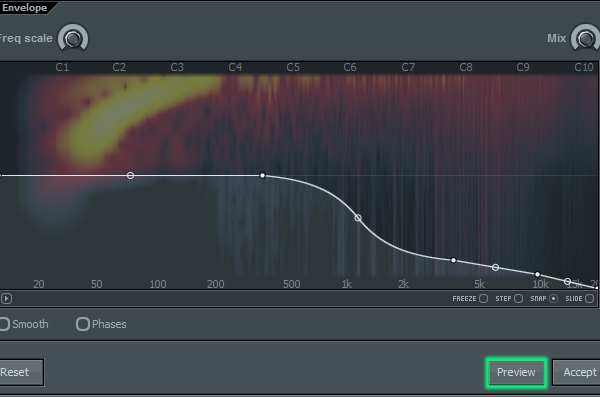Select the filled envelope point near 10k
This screenshot has width=600, height=397.
pos(537,274)
